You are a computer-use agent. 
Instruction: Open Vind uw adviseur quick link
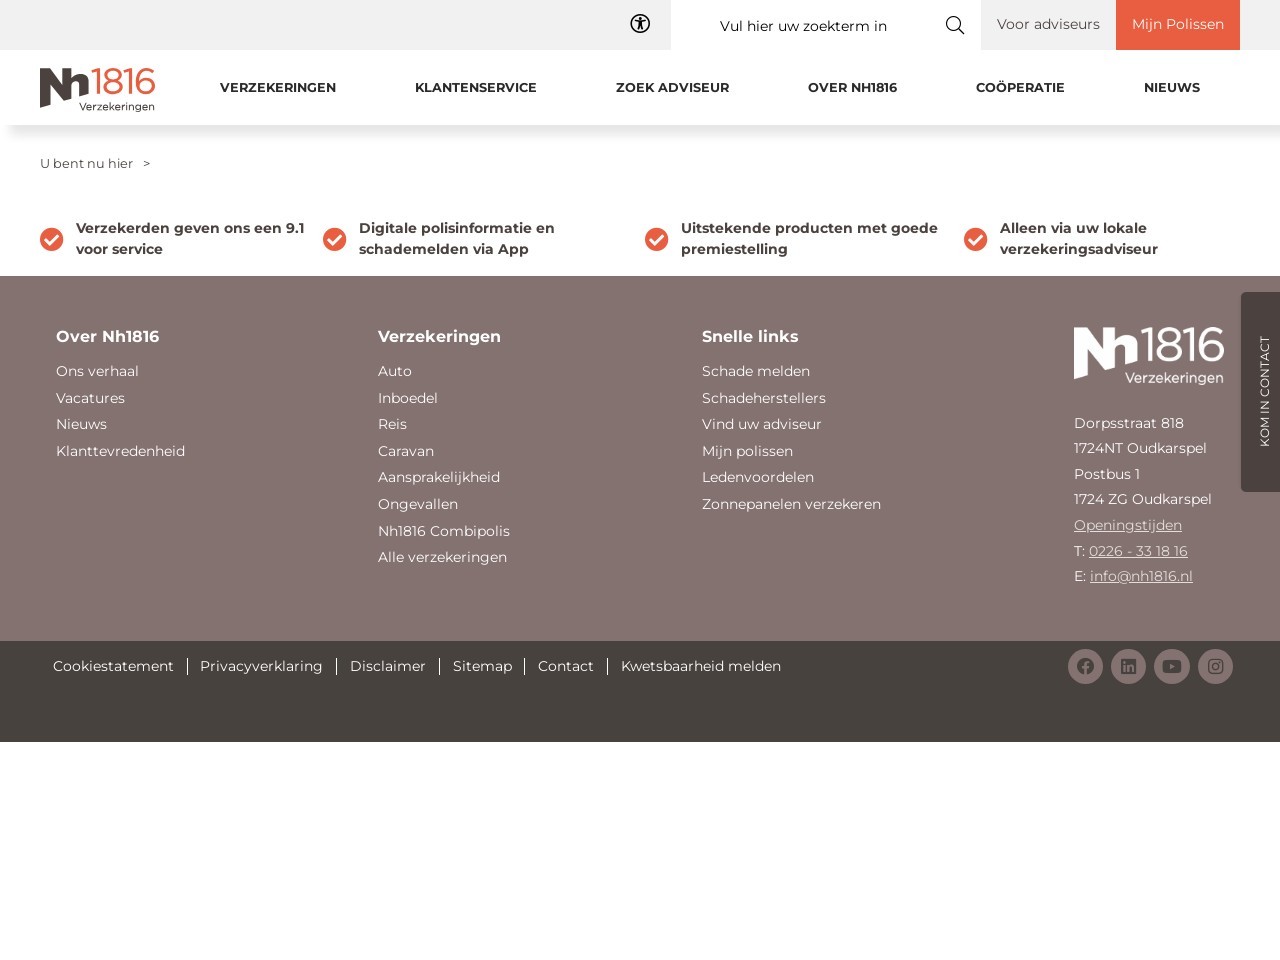click(x=762, y=425)
